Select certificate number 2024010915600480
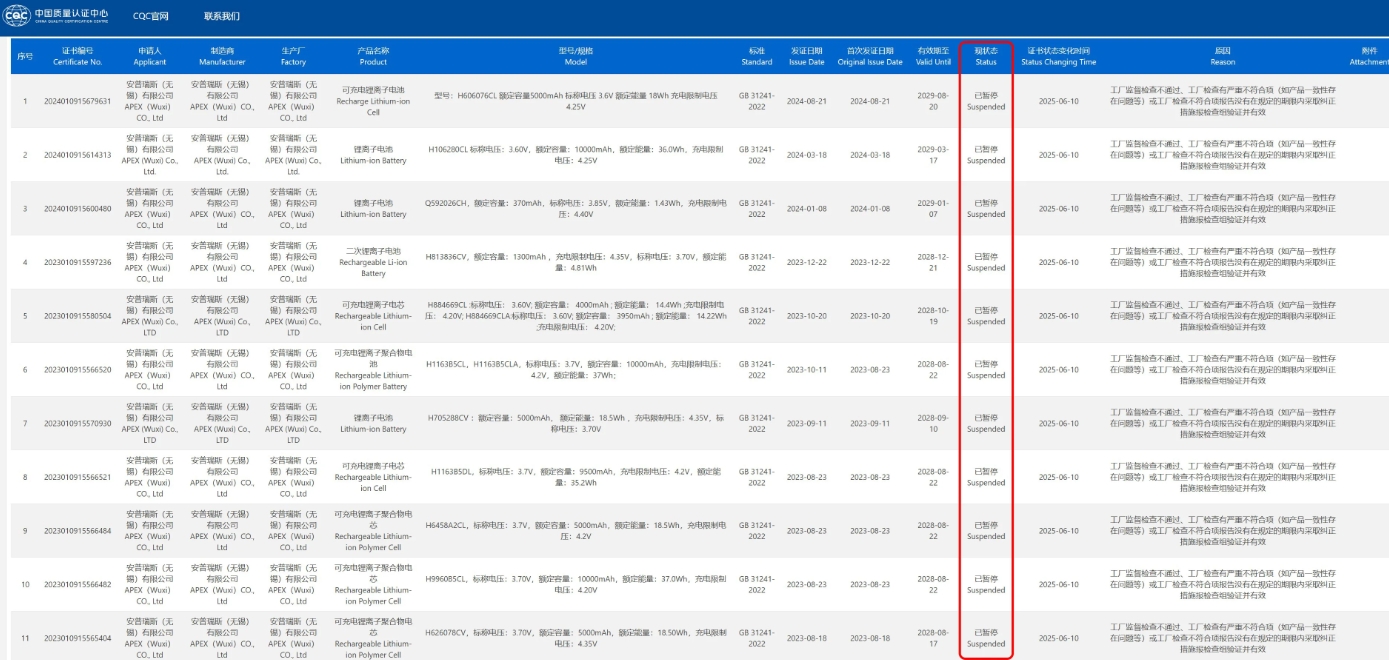The height and width of the screenshot is (660, 1389). coord(78,209)
